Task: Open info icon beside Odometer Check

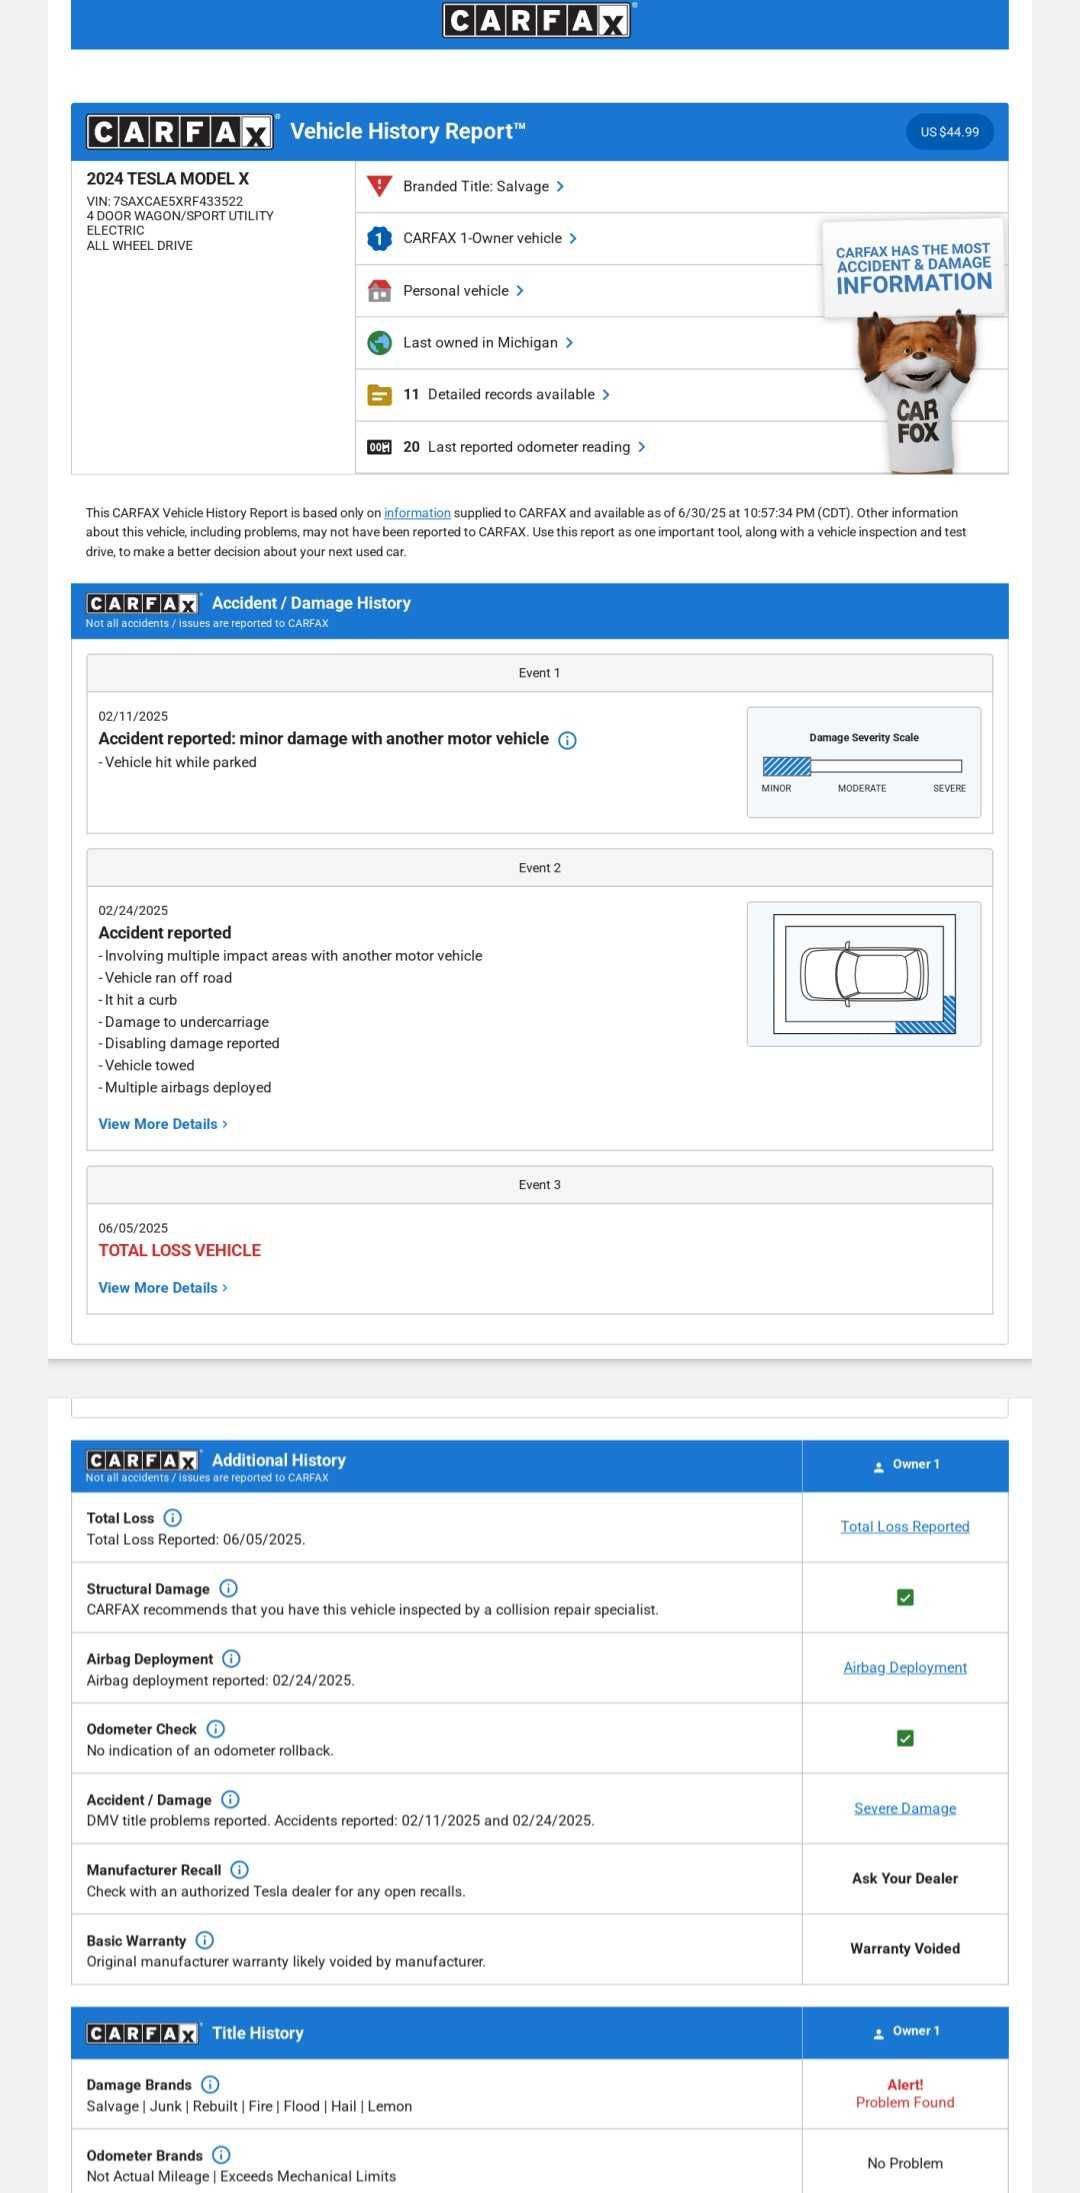Action: tap(215, 1728)
